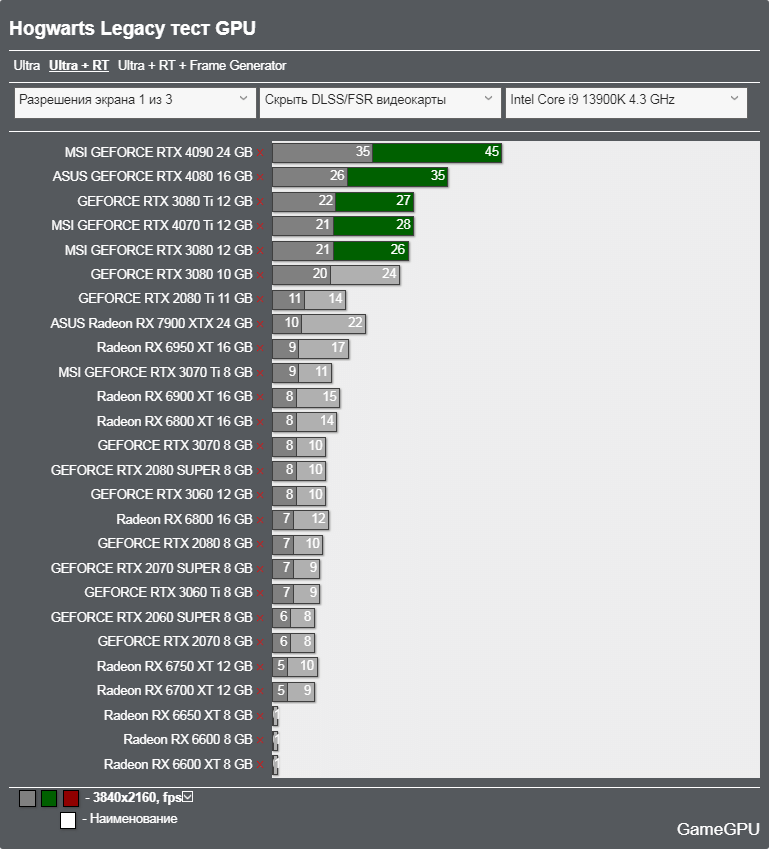
Task: Select the Ultra + RT tab
Action: 79,66
